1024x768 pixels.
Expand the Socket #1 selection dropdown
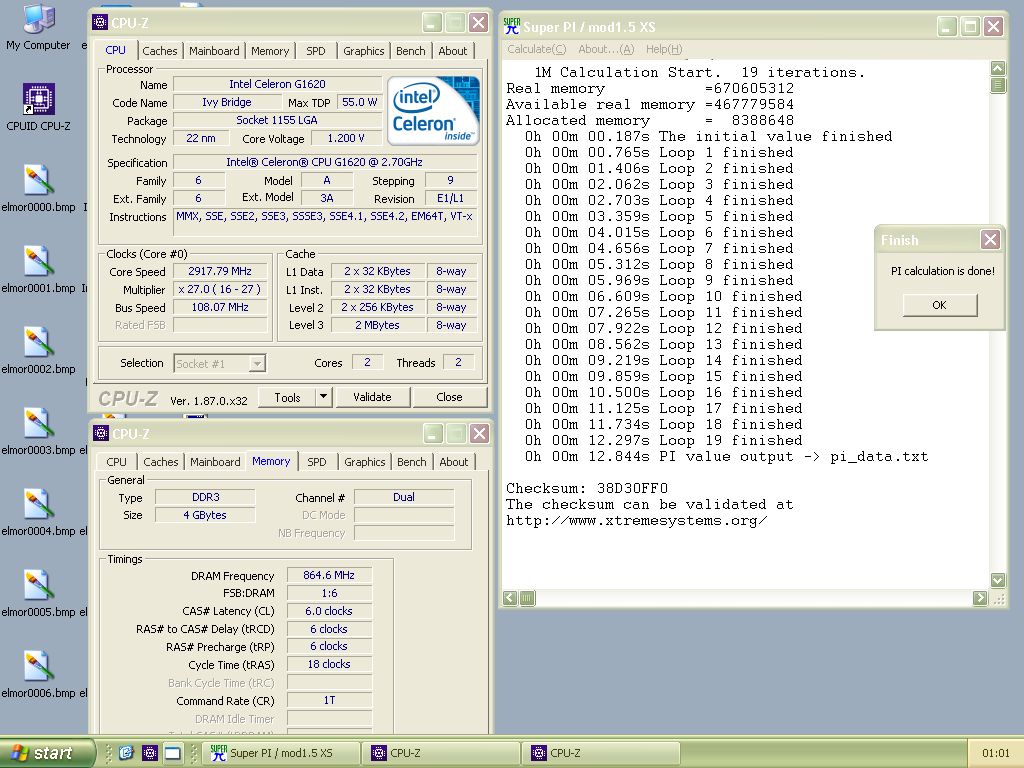(257, 364)
